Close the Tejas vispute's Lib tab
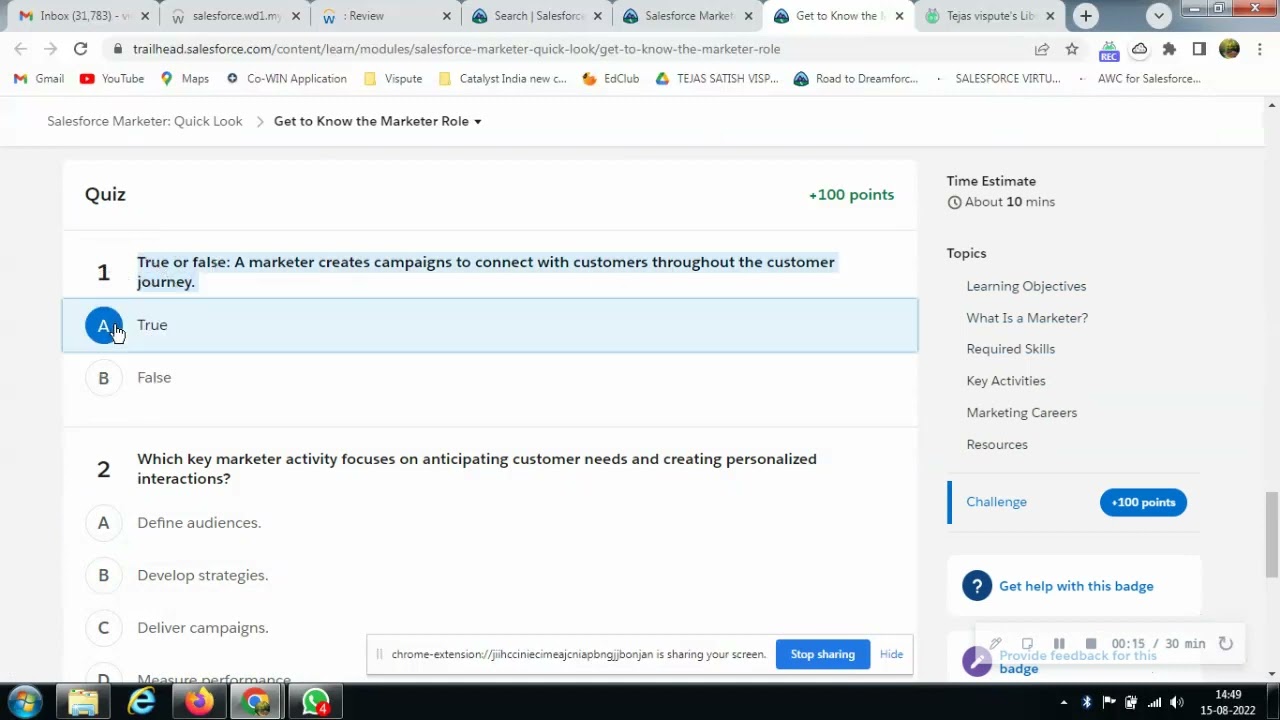Screen dimensions: 1280x720 1051,16
